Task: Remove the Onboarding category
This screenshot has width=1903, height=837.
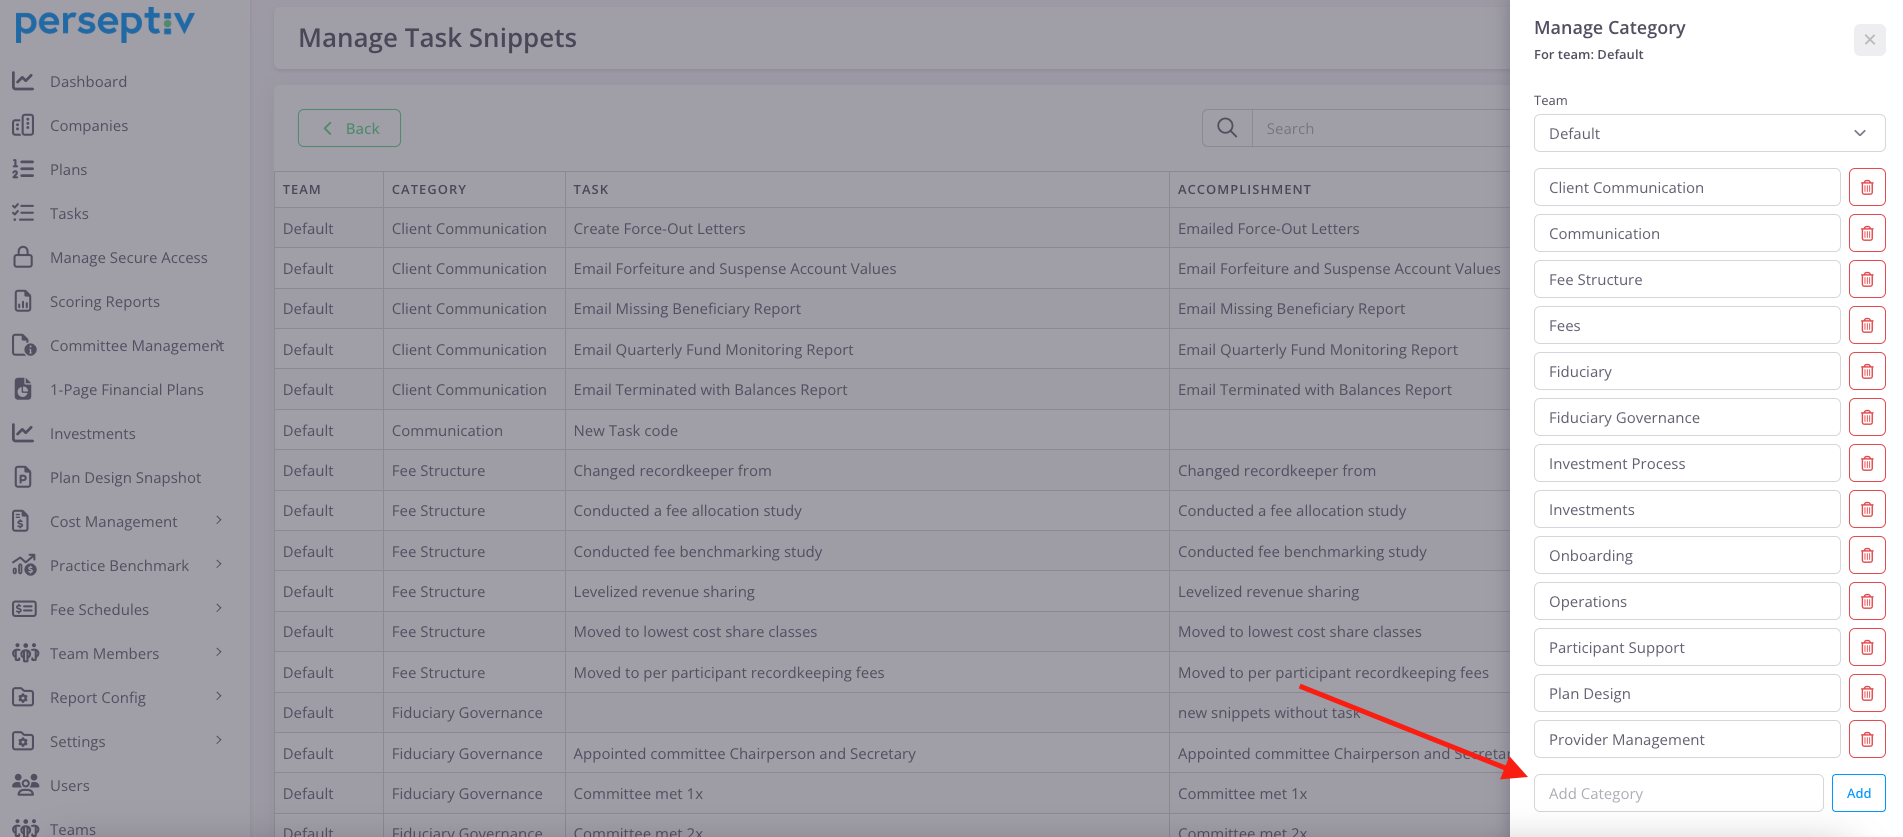Action: [1866, 556]
